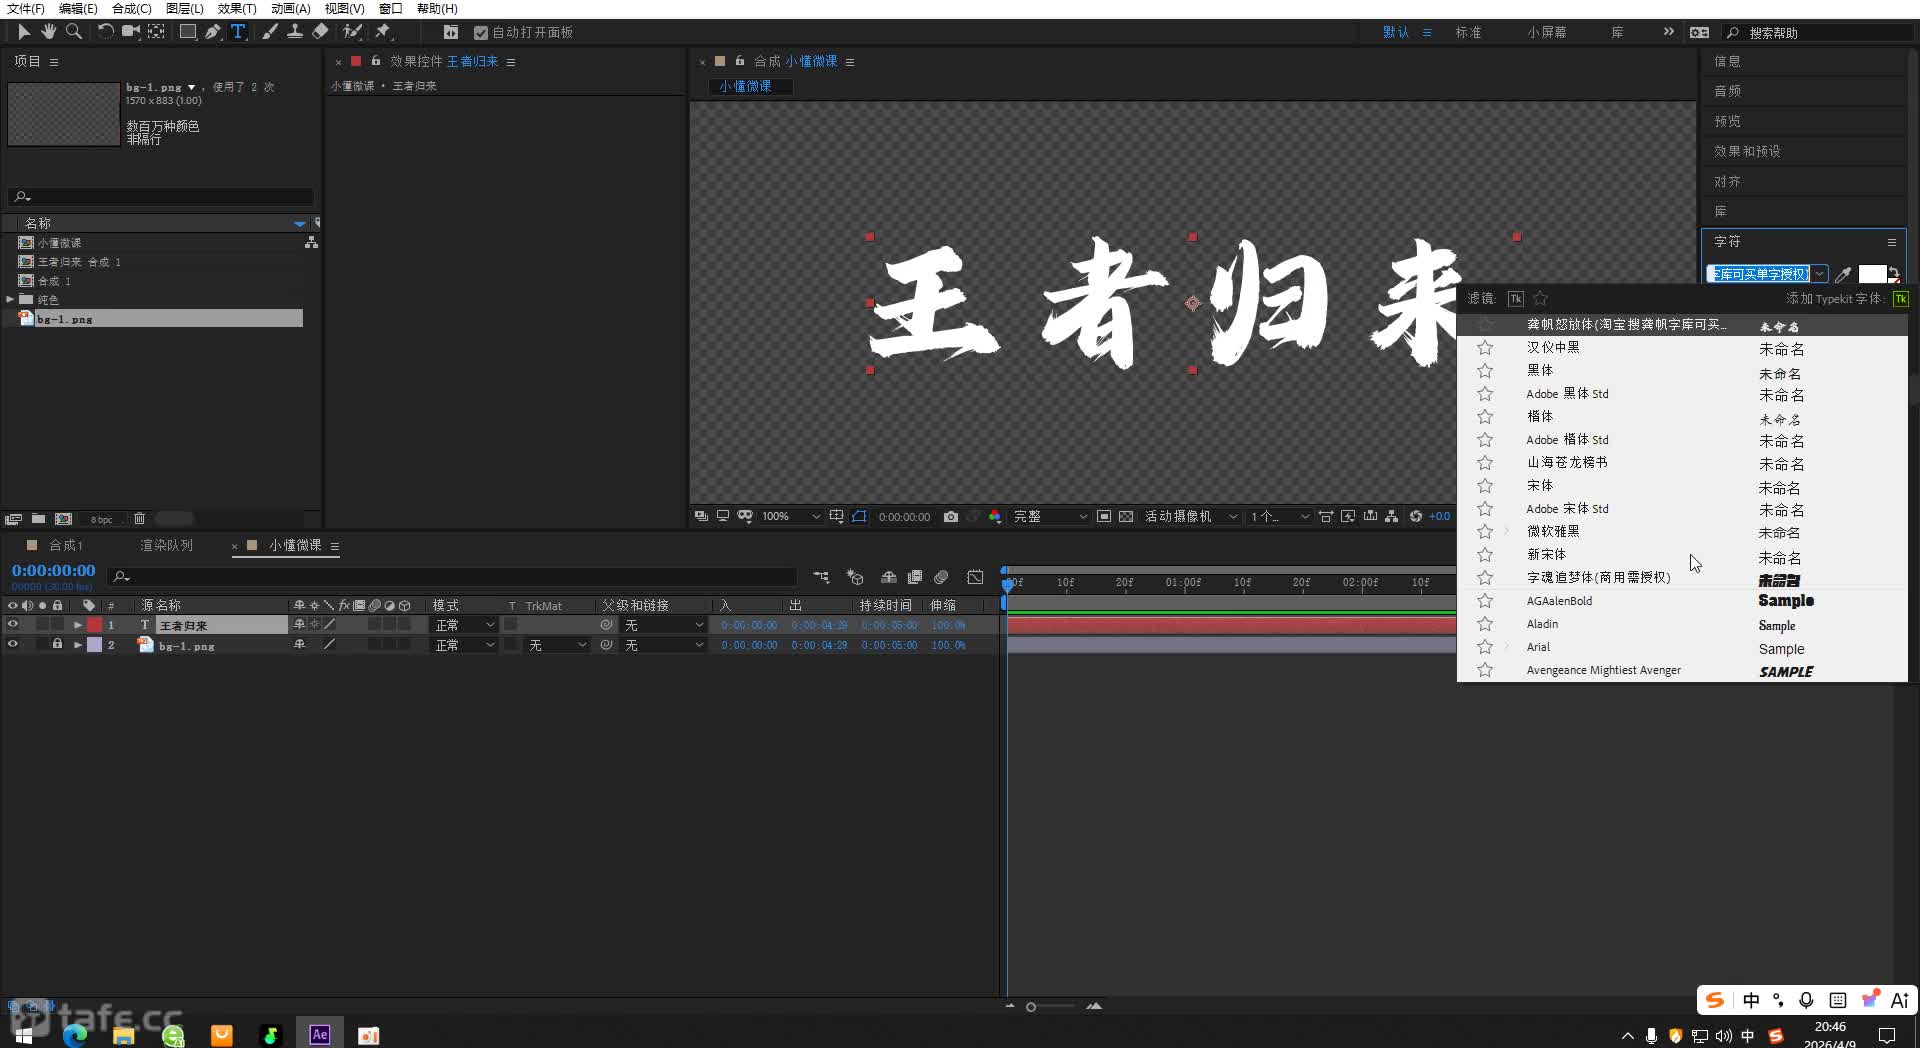Open the 活动摄像机 camera view dropdown

pyautogui.click(x=1191, y=517)
